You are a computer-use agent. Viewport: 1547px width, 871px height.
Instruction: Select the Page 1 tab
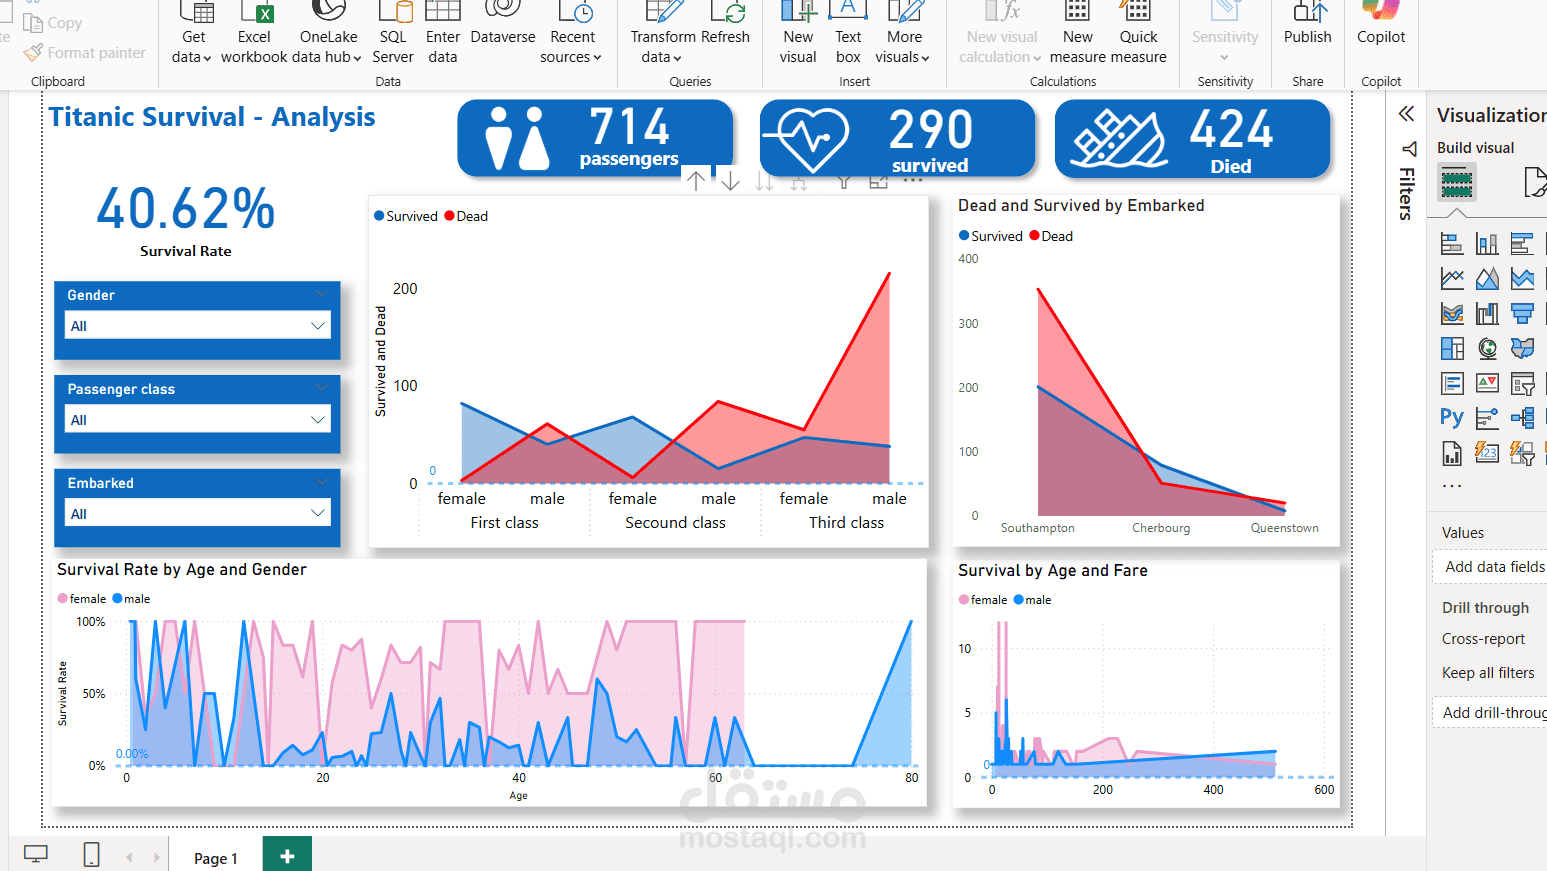point(214,858)
